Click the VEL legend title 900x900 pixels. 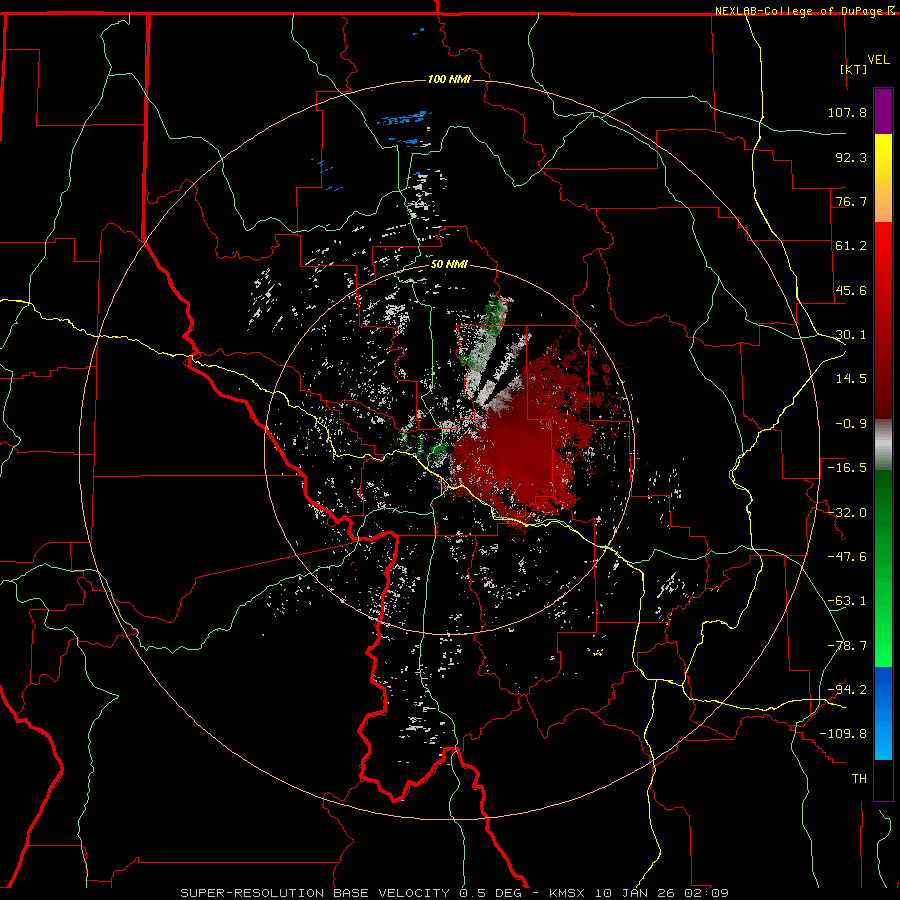coord(878,60)
